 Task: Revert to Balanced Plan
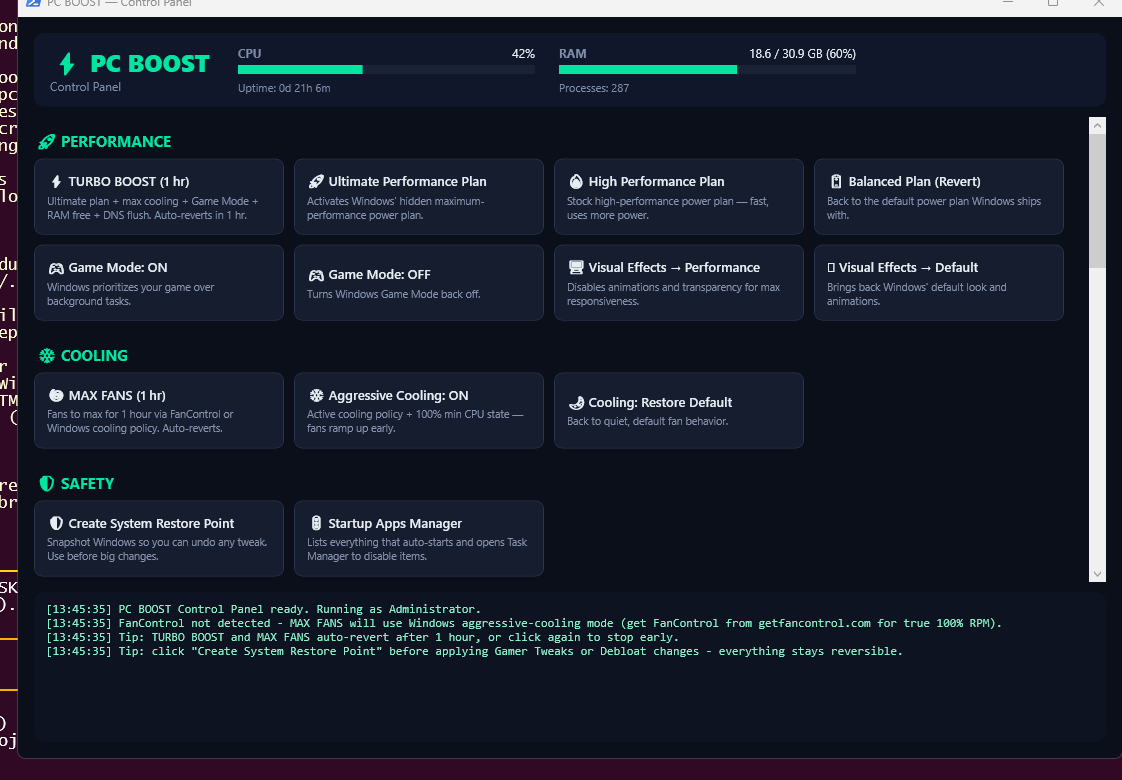click(x=939, y=197)
